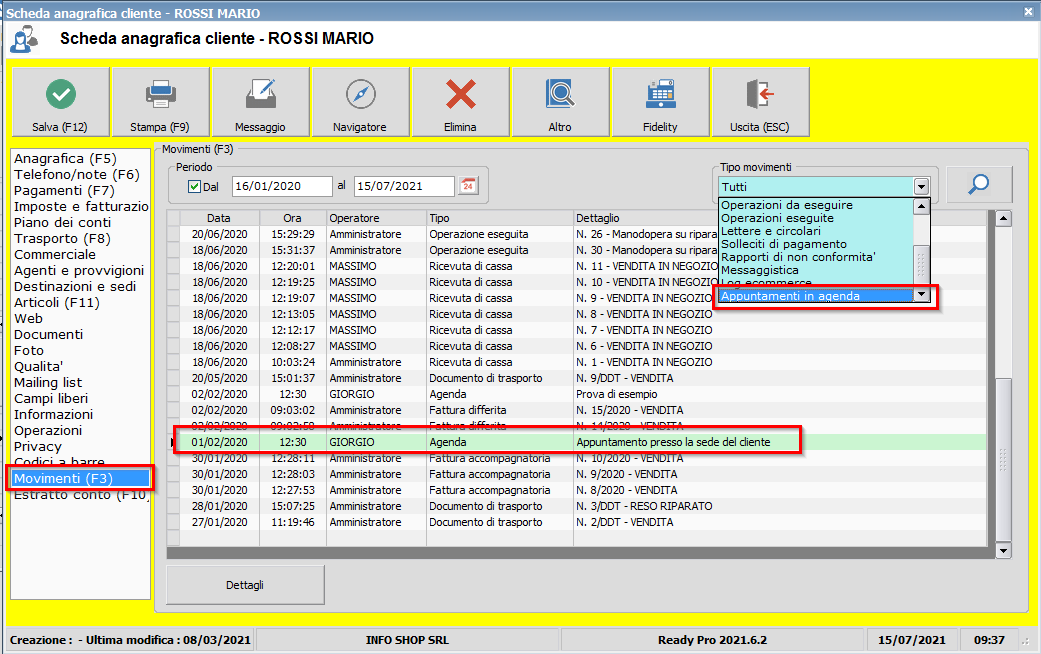Click the Stampa (F9) printer button

click(161, 102)
